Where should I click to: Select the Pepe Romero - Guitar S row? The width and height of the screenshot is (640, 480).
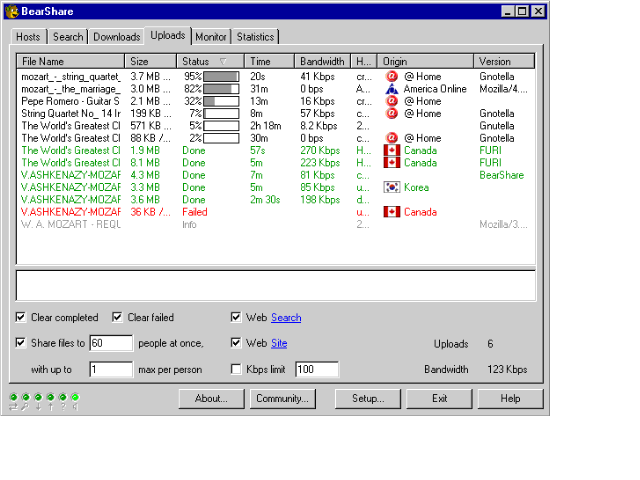click(276, 101)
